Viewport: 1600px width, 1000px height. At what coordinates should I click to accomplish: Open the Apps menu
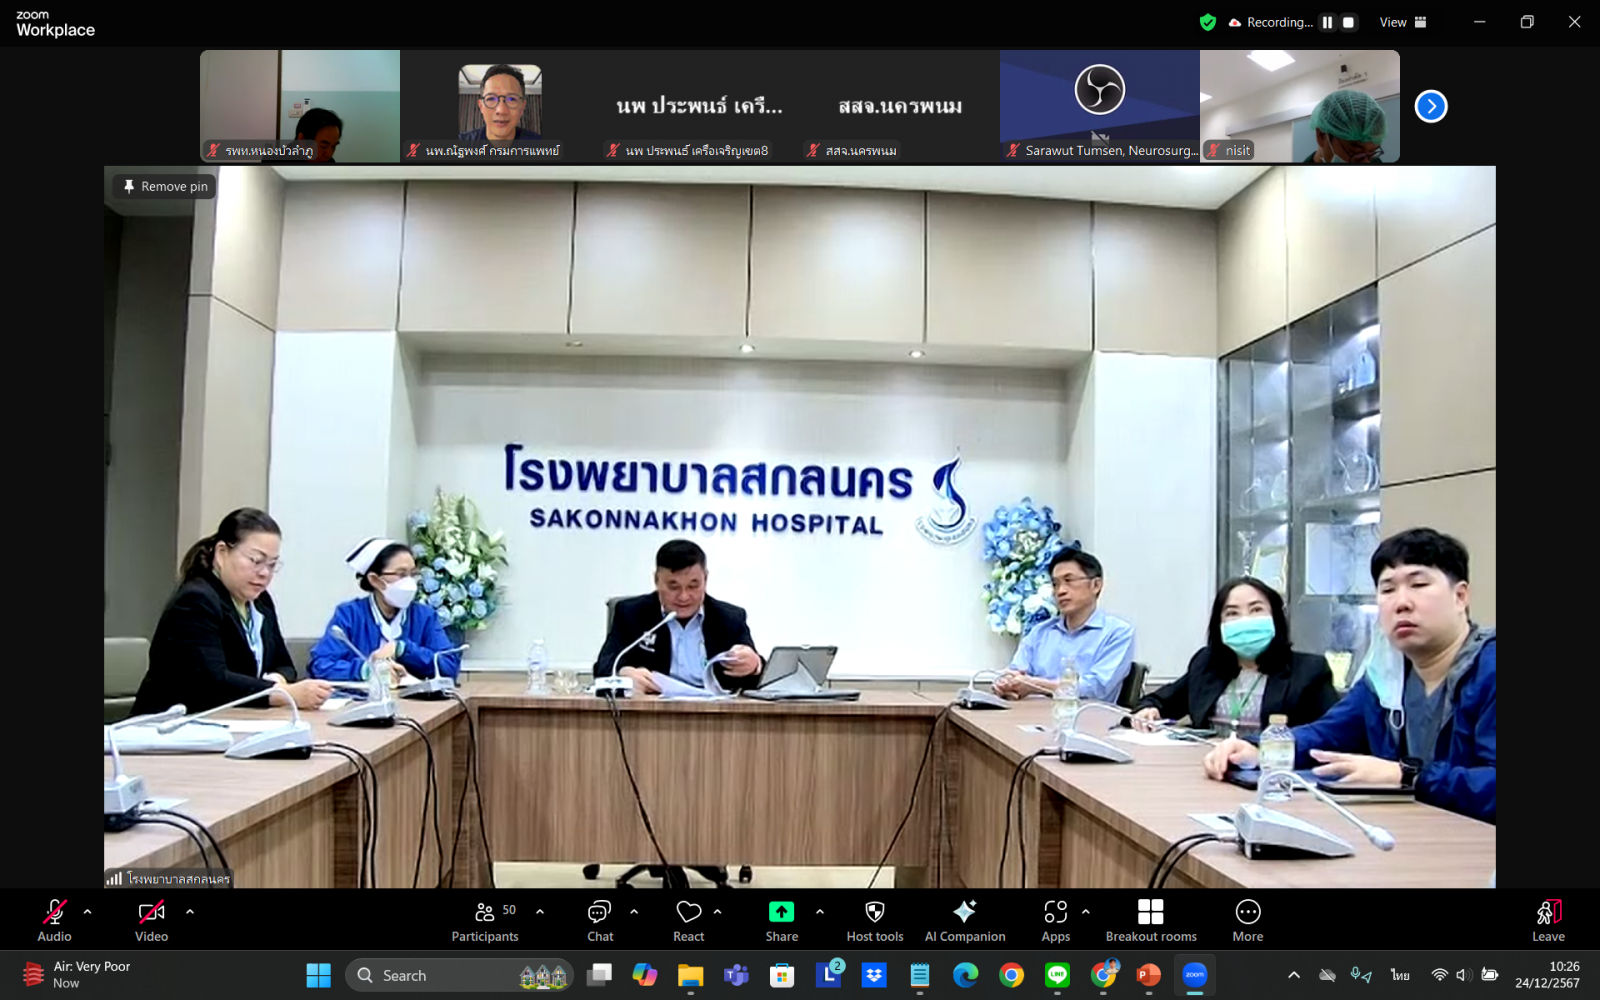(x=1056, y=920)
